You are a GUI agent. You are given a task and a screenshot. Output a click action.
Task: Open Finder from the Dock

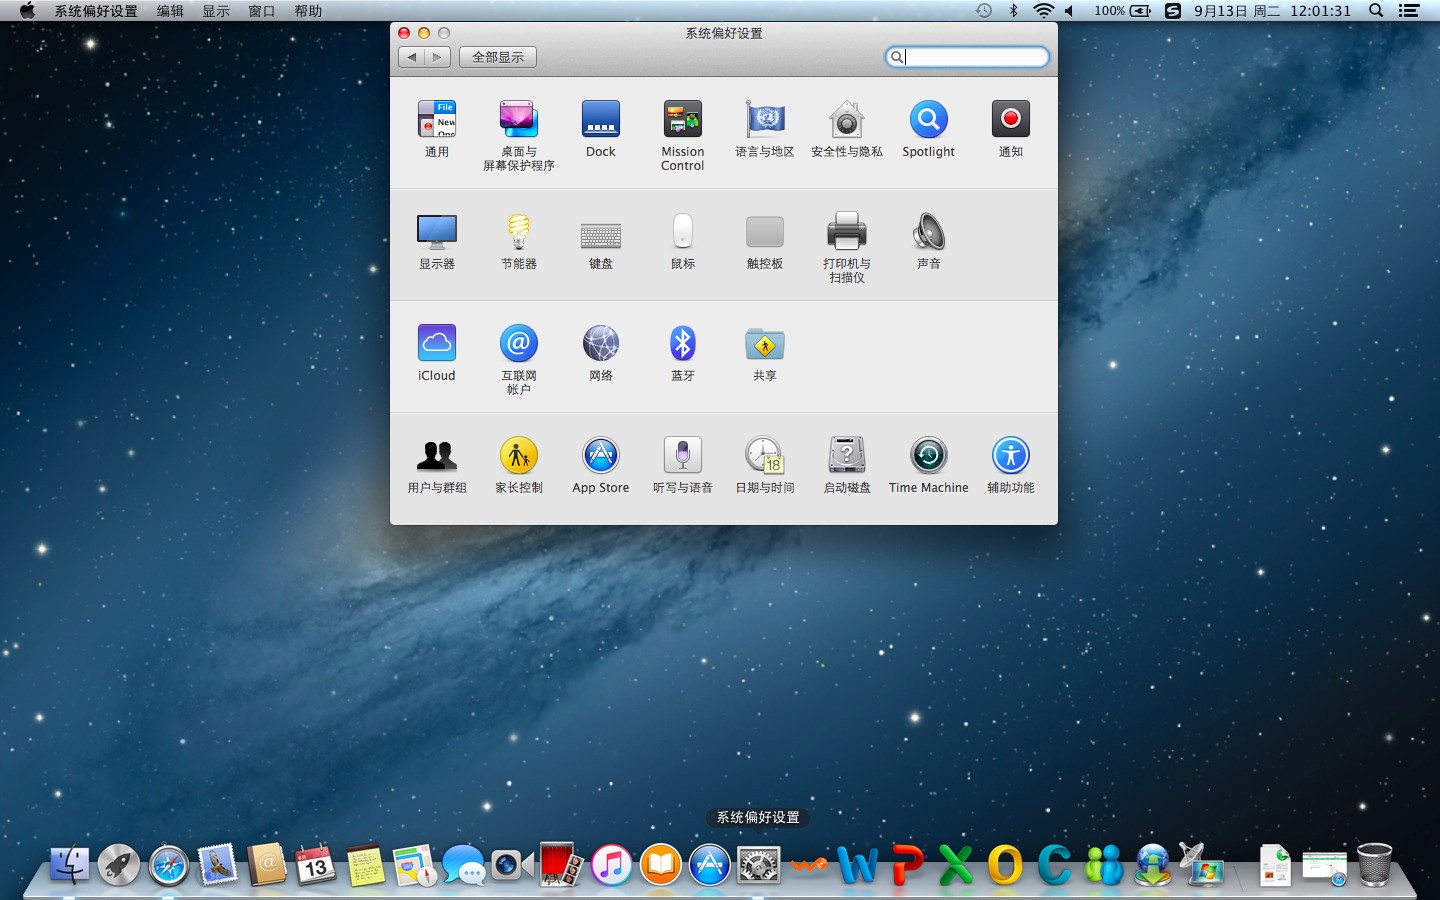(x=69, y=865)
